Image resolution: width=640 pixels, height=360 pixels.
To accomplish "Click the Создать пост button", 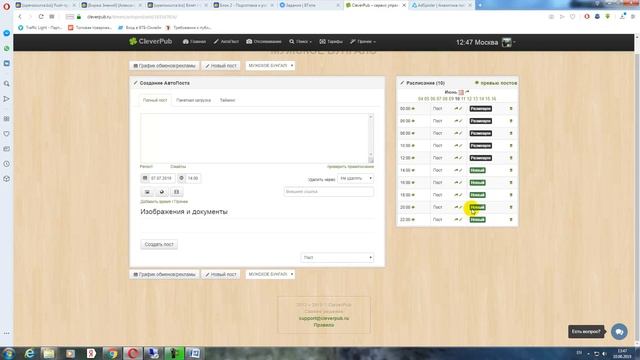I will (159, 244).
